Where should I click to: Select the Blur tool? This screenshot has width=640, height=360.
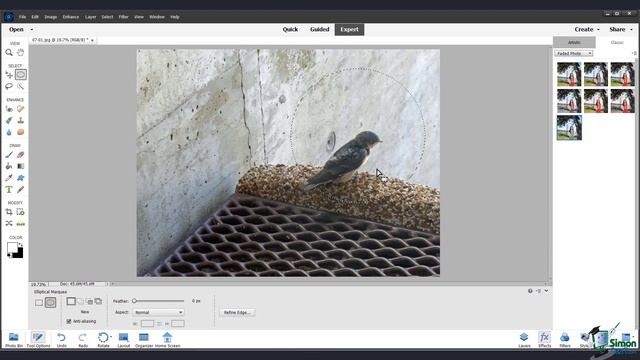pyautogui.click(x=9, y=132)
